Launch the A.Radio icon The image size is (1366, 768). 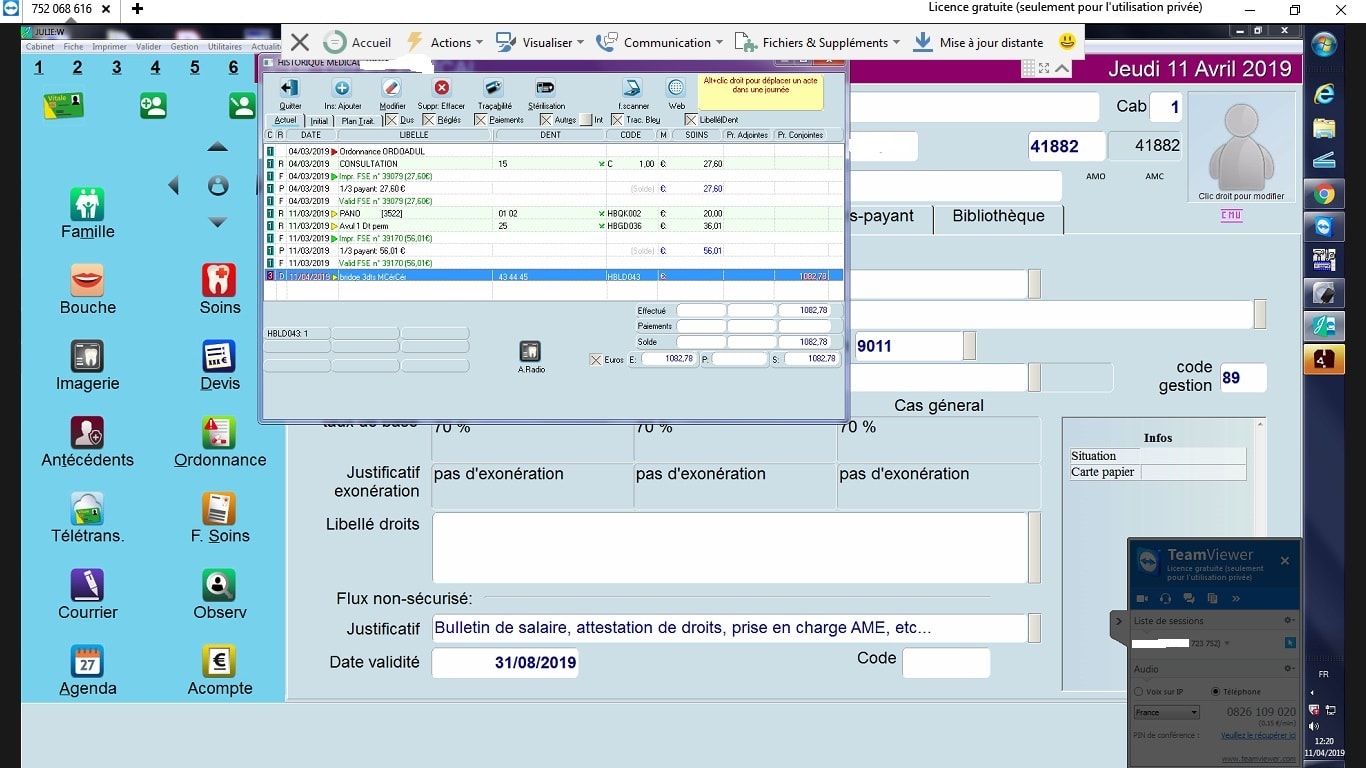(530, 352)
